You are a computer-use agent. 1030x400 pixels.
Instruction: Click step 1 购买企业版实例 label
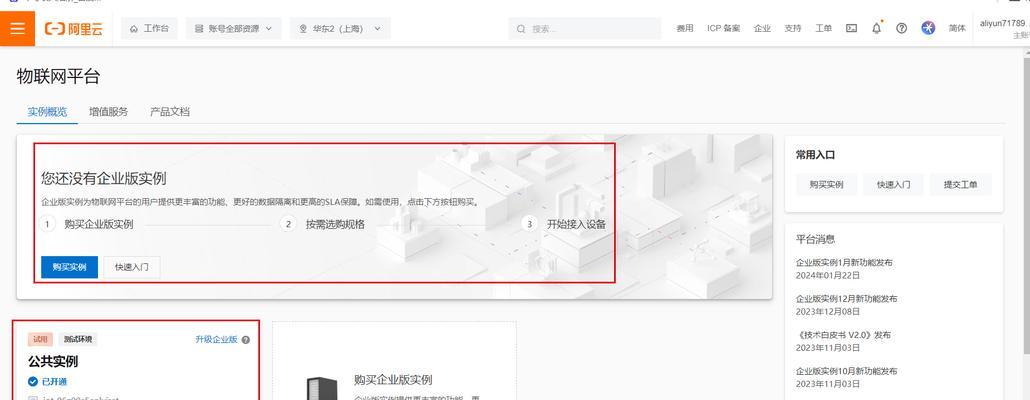point(99,224)
